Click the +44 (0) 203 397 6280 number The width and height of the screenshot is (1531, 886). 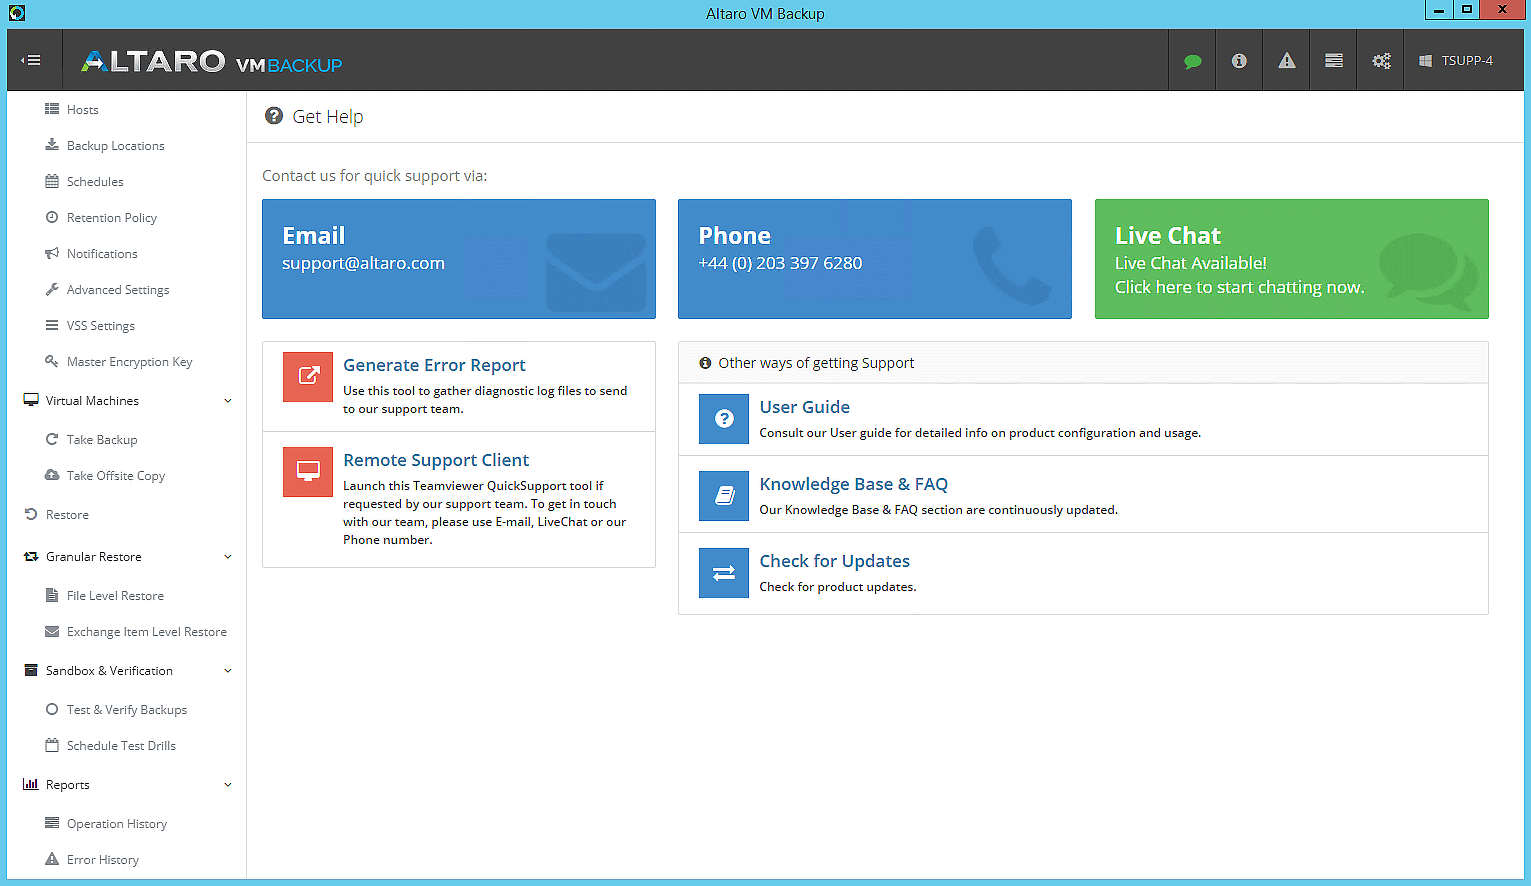780,263
